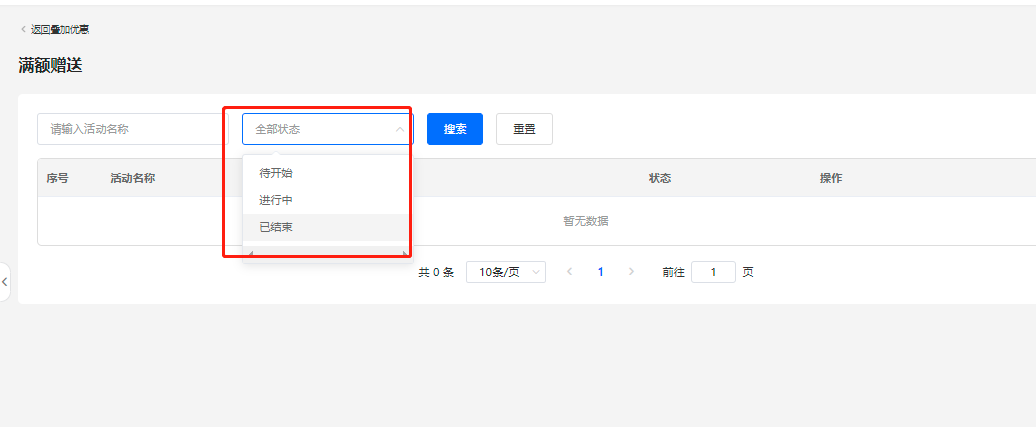Click dropdown list scrollbar left arrow
This screenshot has width=1036, height=427.
[250, 254]
